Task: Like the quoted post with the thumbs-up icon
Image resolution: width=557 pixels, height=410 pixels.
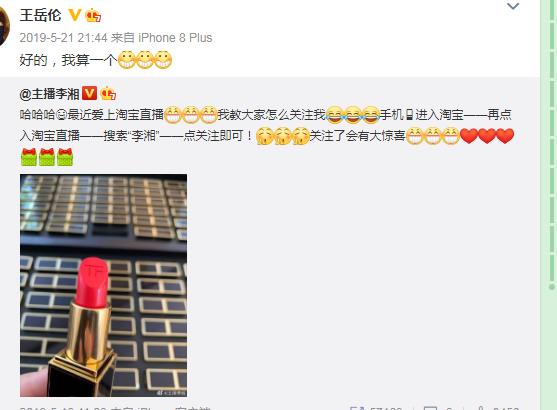Action: [481, 408]
